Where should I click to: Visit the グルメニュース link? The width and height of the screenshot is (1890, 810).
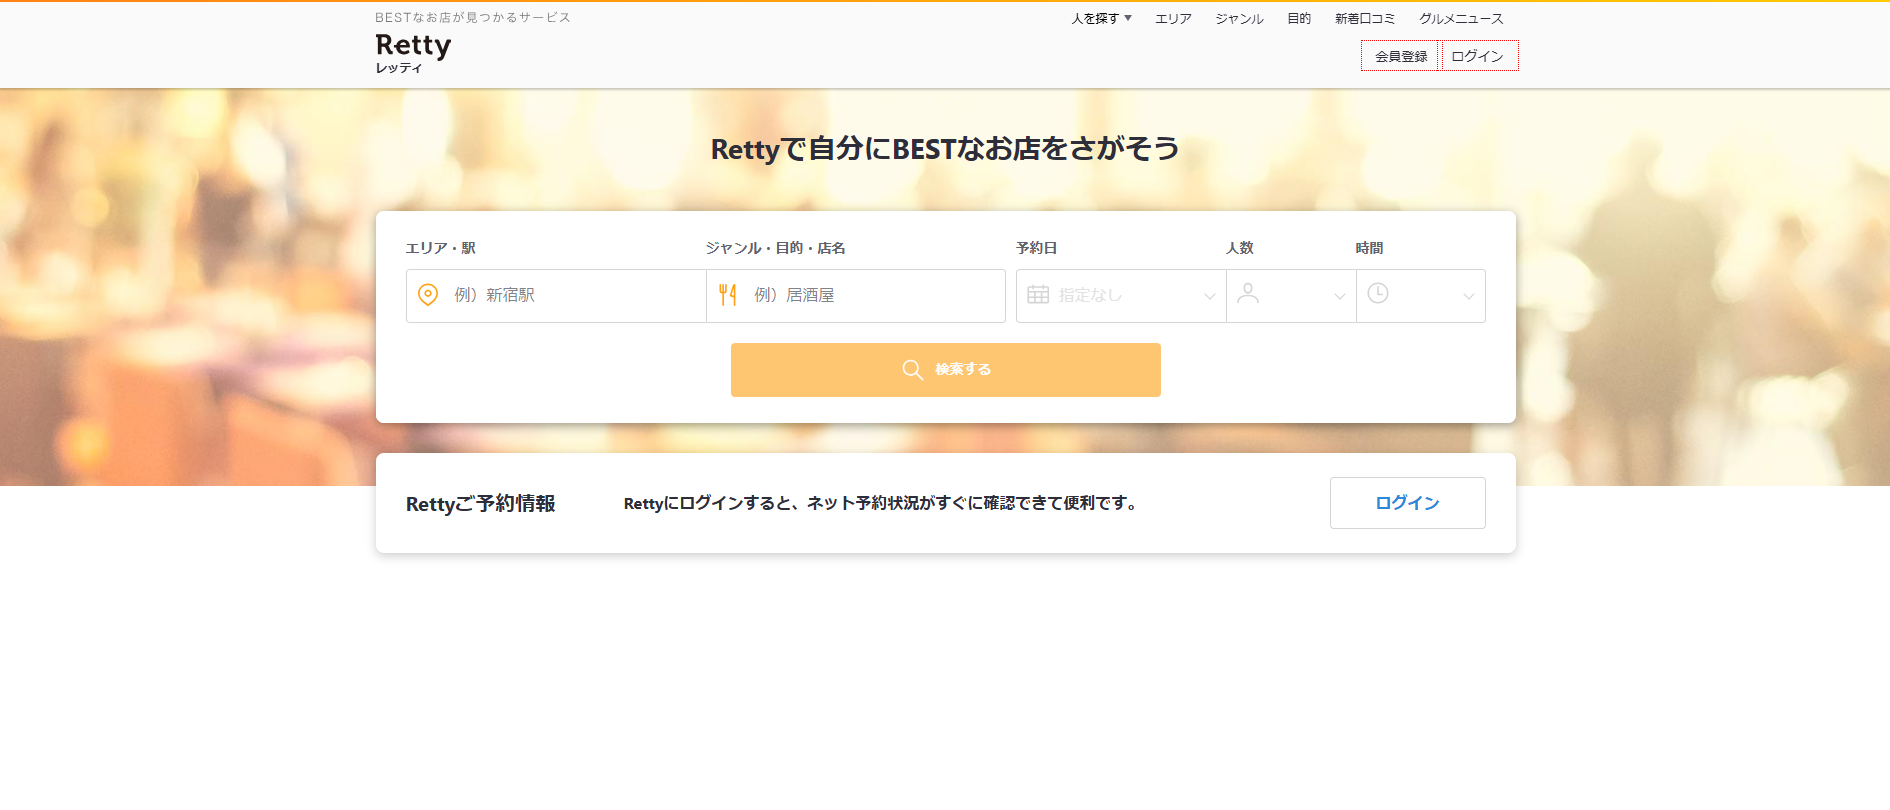1461,18
